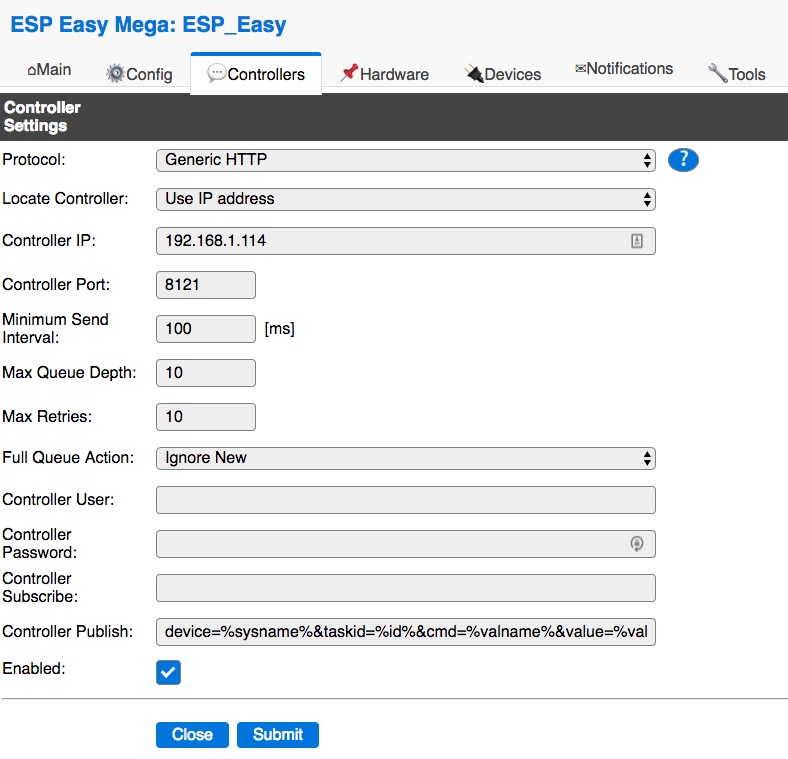This screenshot has height=759, width=788.
Task: Open the Notifications tab
Action: [x=624, y=68]
